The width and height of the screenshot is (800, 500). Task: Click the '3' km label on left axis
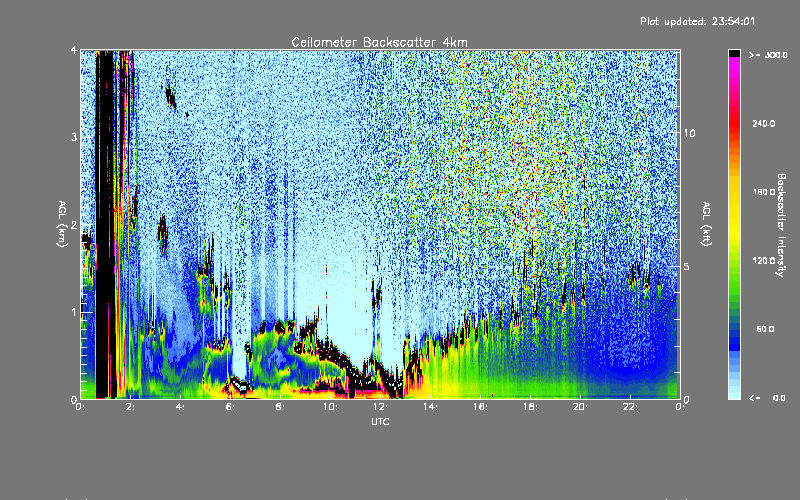[x=74, y=137]
